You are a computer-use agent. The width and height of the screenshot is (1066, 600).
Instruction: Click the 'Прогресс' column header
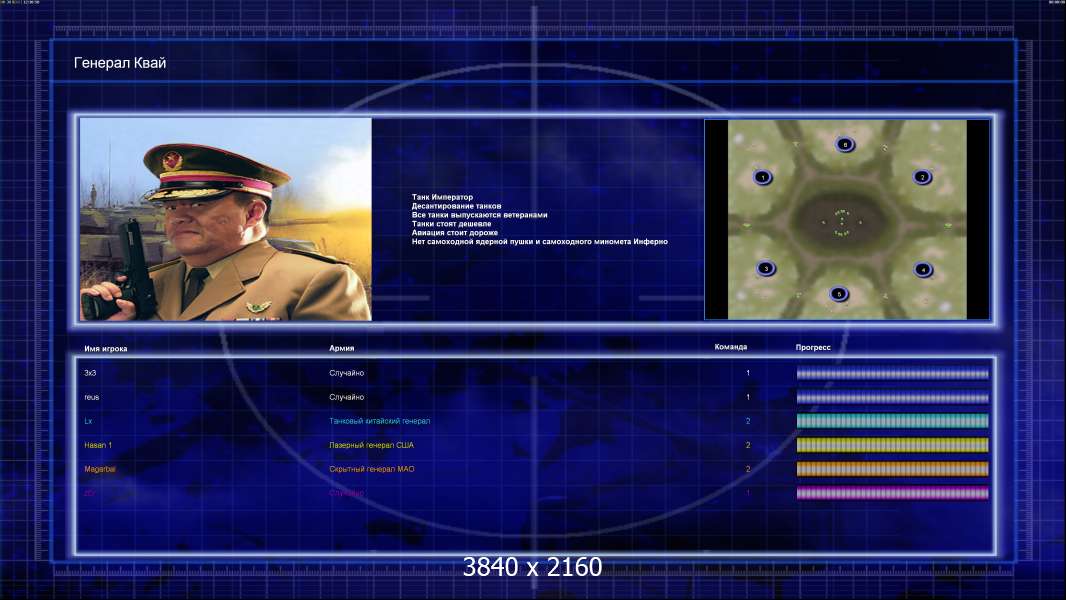click(813, 347)
